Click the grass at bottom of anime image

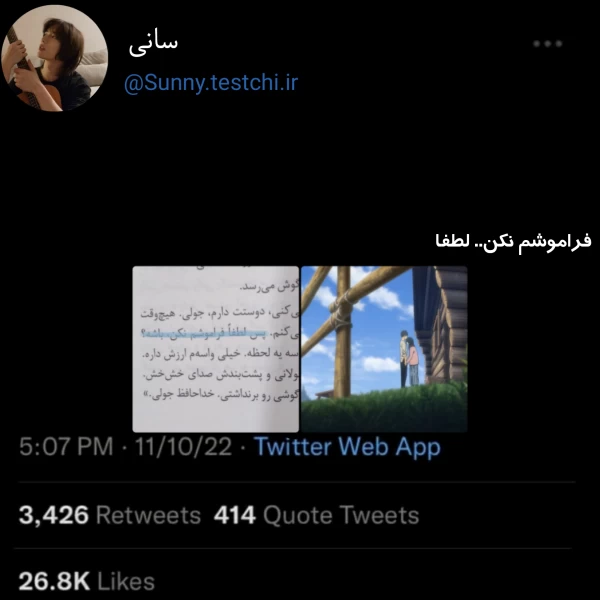pos(384,410)
